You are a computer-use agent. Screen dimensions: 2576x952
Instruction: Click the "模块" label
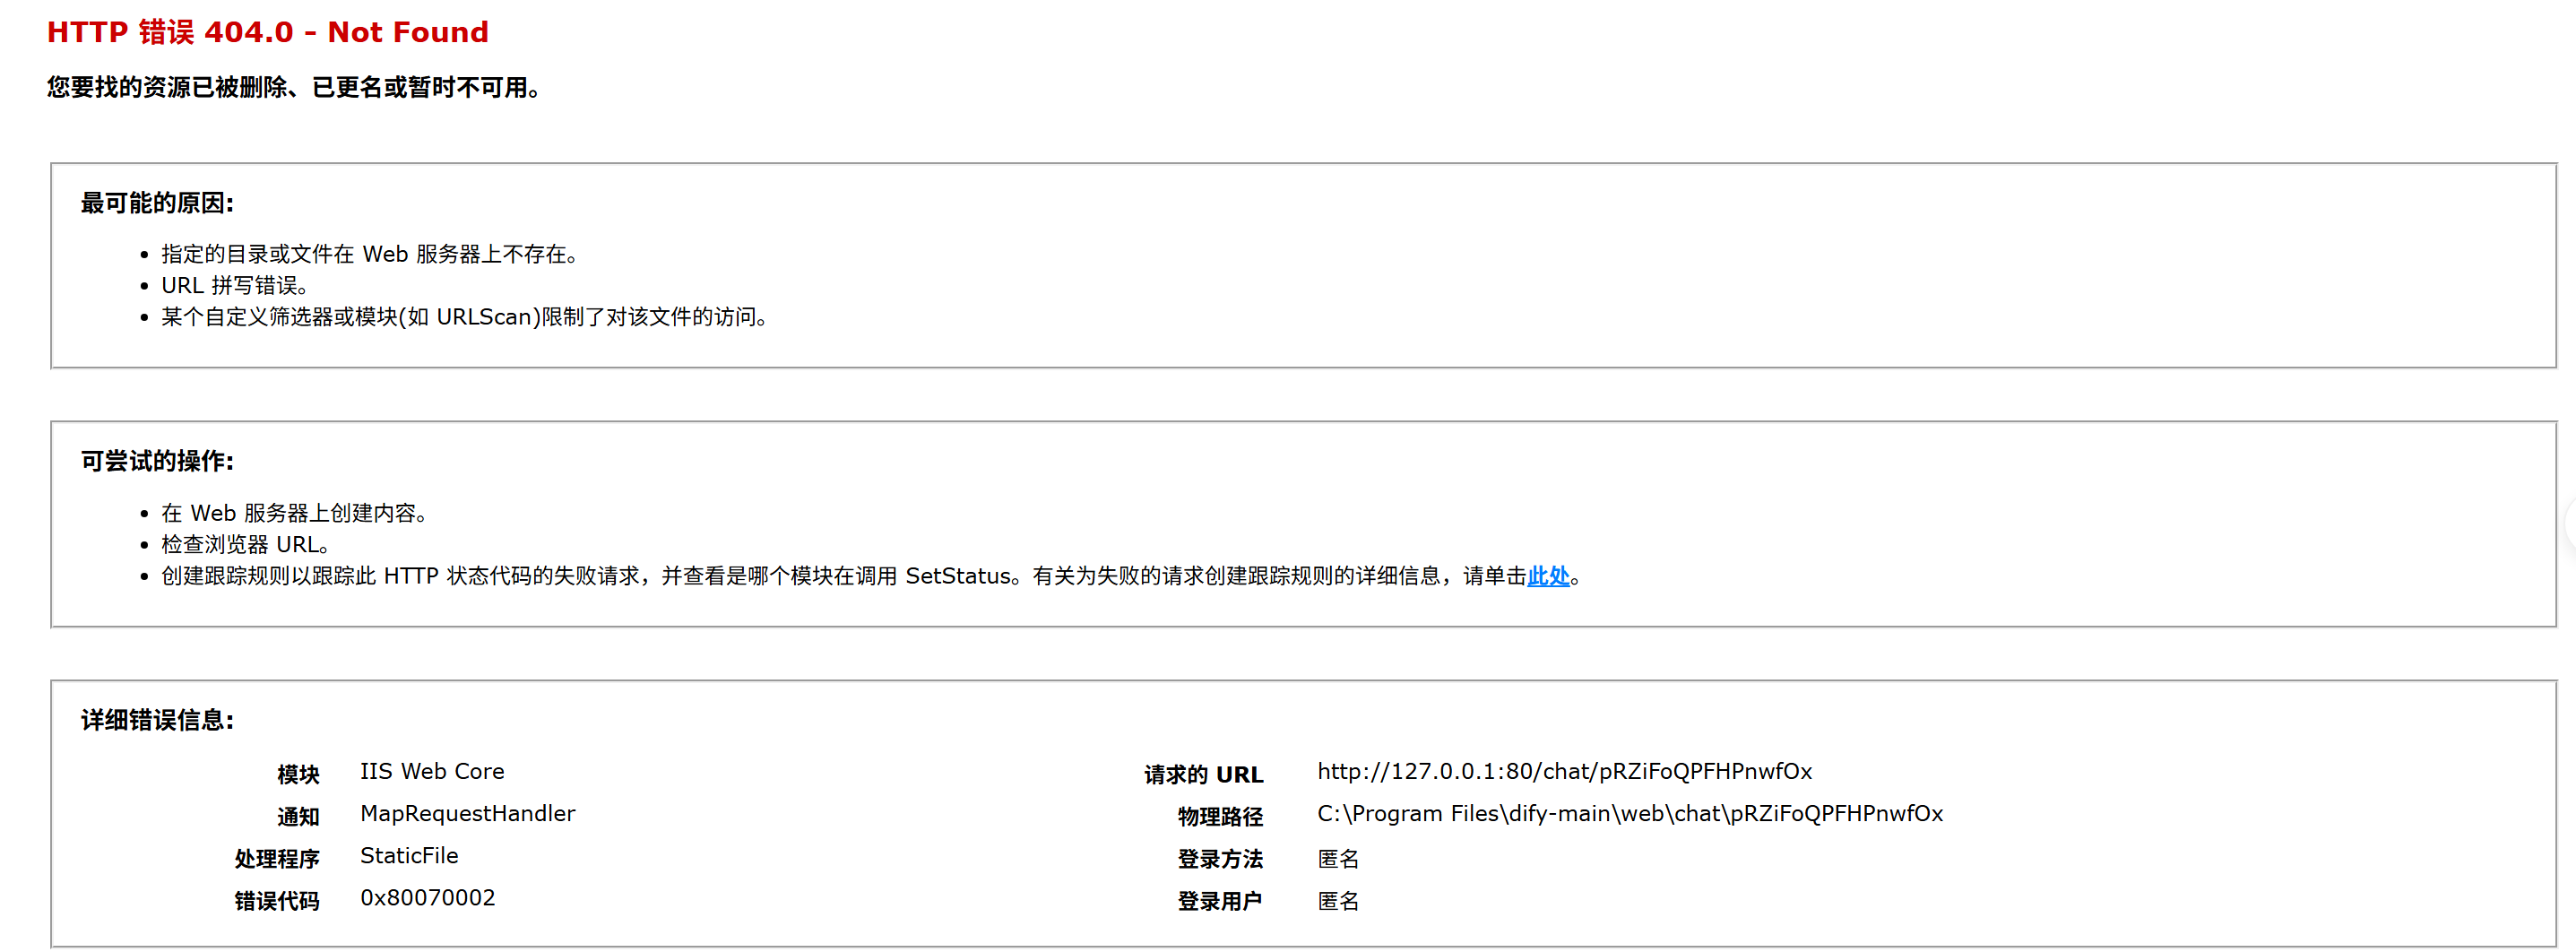[298, 774]
